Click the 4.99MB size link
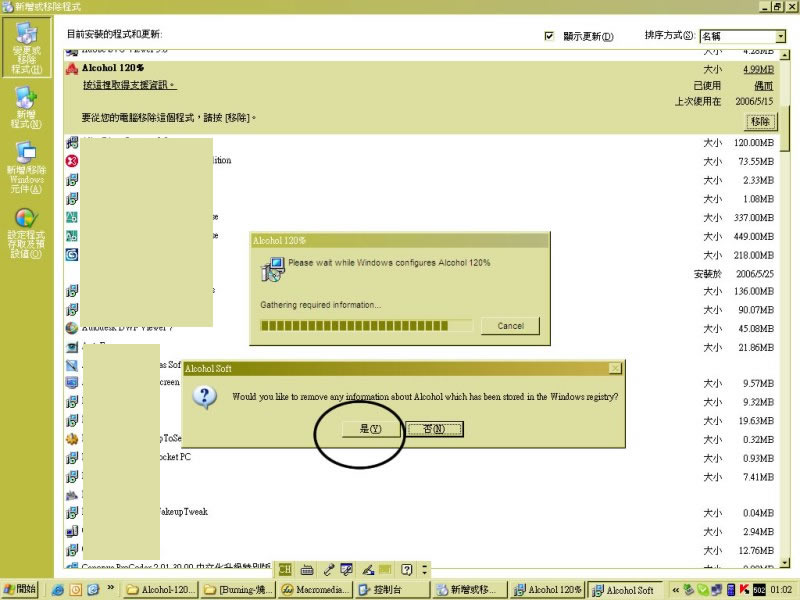The image size is (800, 600). click(x=758, y=69)
